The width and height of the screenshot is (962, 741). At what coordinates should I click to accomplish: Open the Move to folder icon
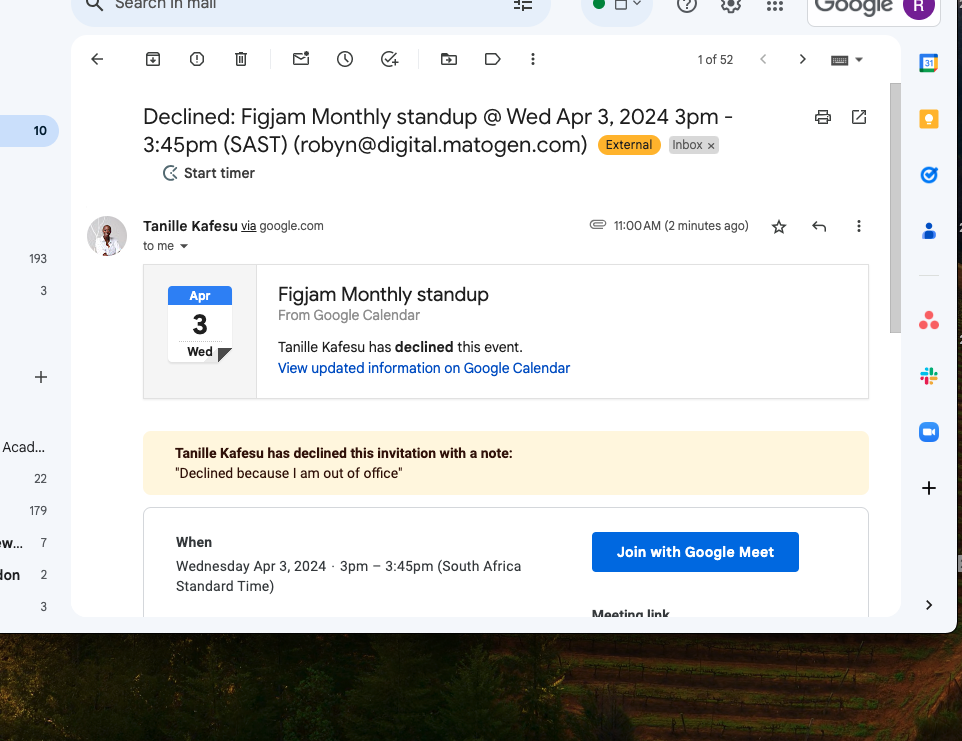pyautogui.click(x=449, y=60)
